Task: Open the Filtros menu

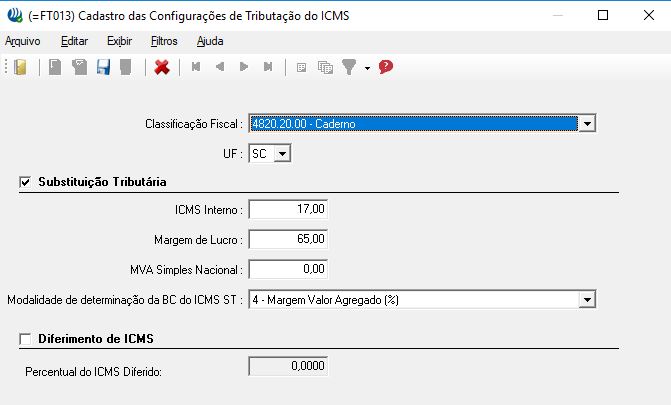Action: [164, 41]
